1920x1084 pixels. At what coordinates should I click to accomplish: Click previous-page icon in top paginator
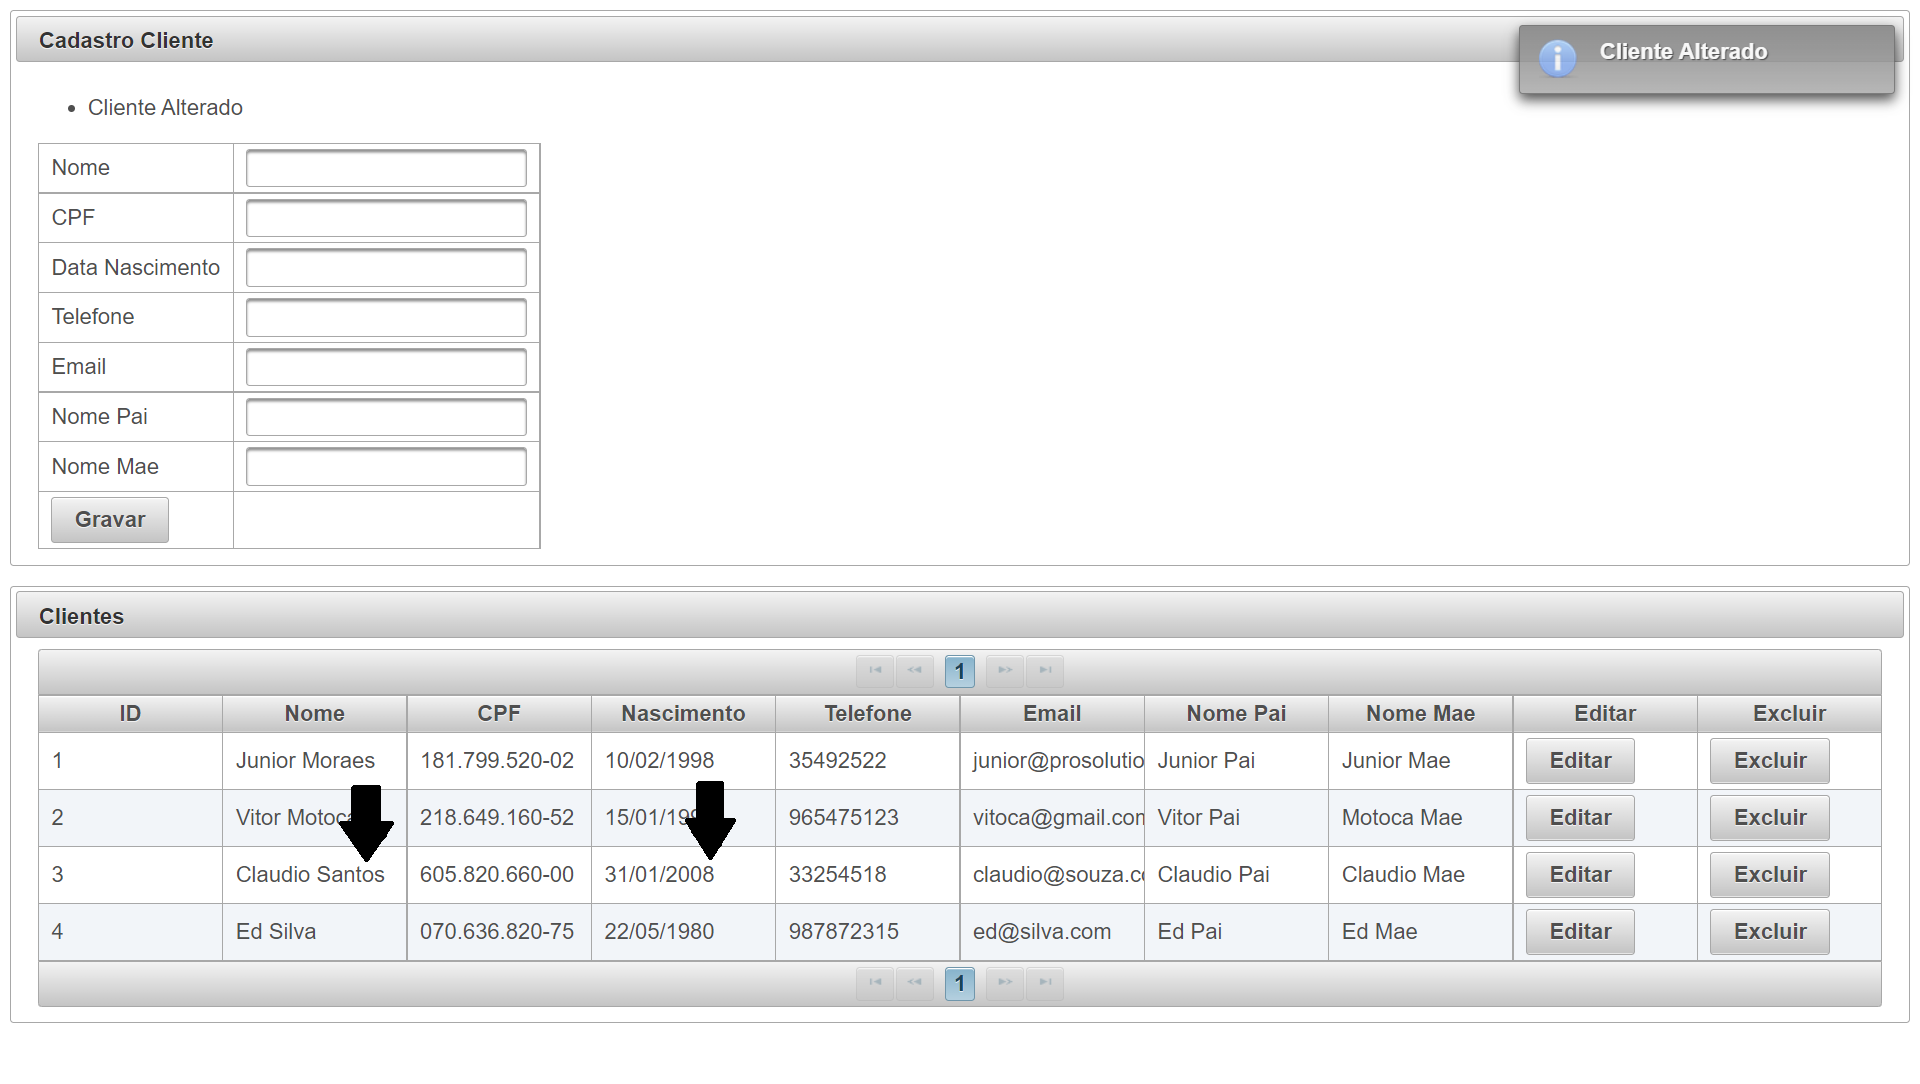coord(915,671)
